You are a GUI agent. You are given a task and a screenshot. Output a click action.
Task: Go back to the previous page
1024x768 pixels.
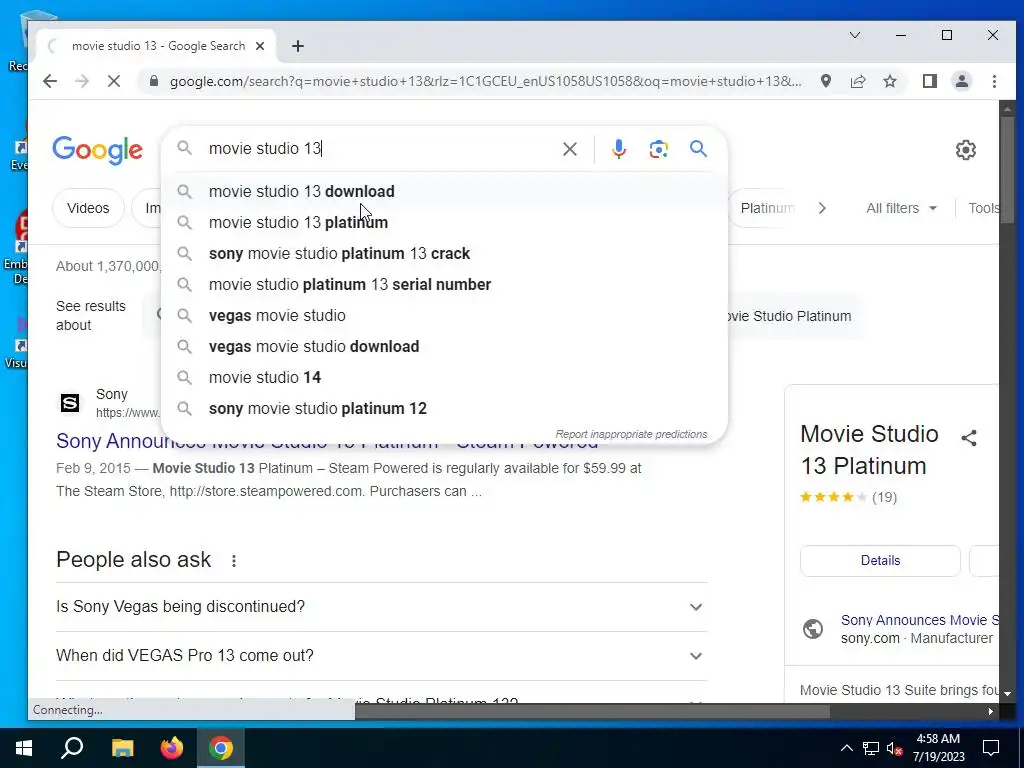50,81
